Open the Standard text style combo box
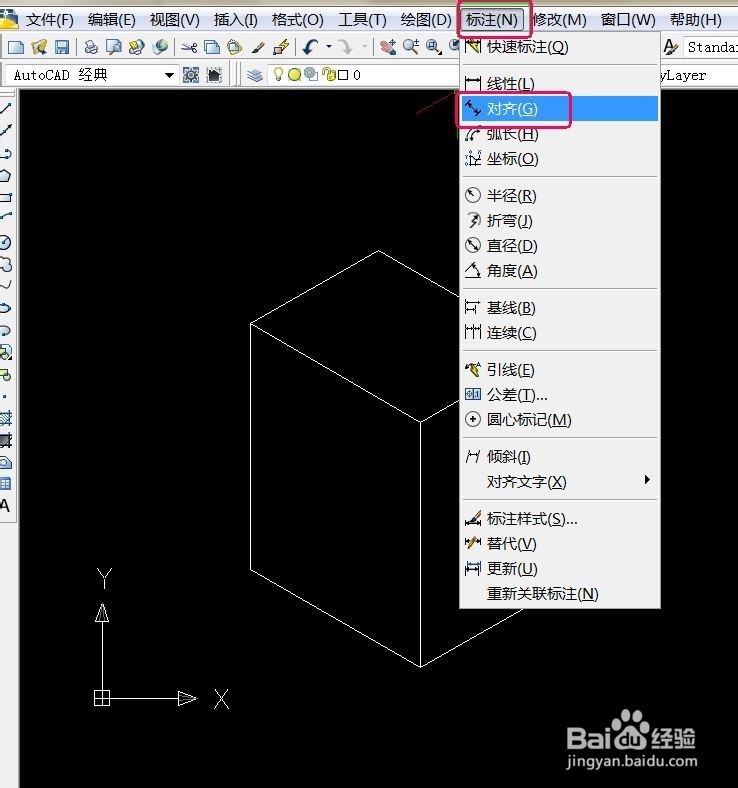 pyautogui.click(x=710, y=47)
